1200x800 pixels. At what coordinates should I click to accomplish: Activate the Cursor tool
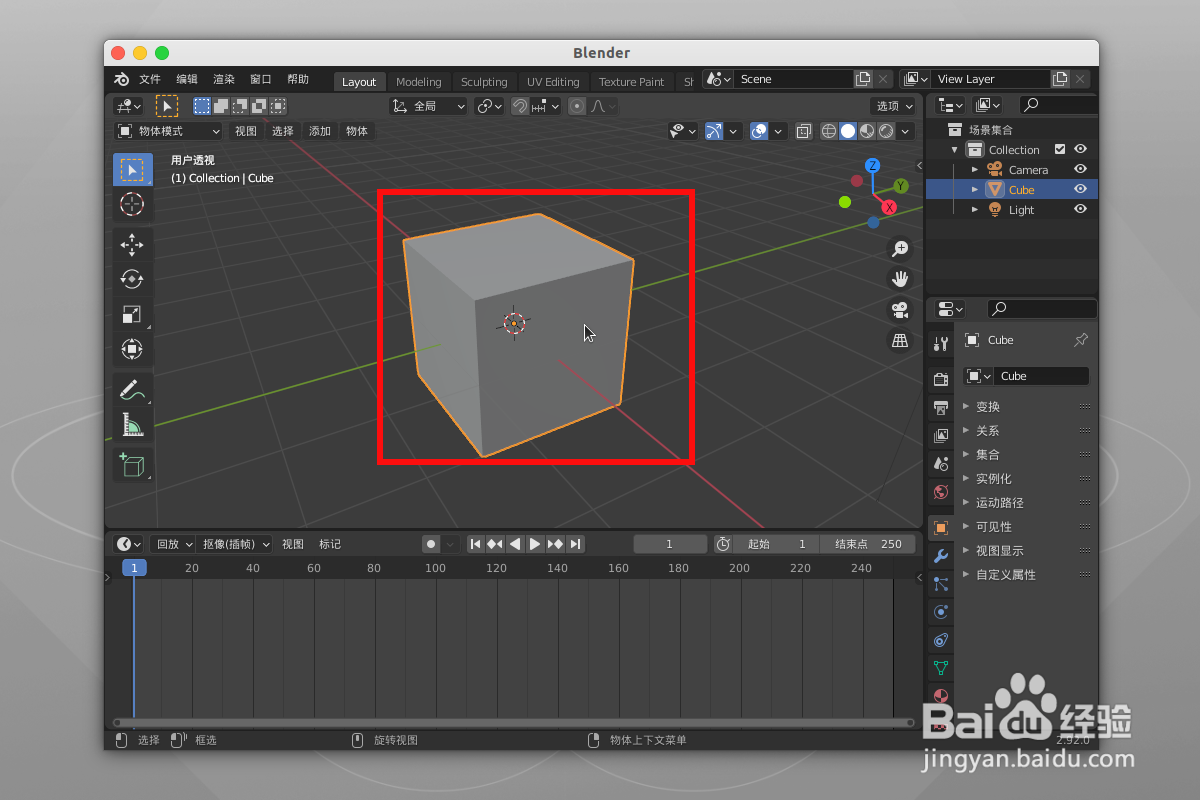point(132,204)
